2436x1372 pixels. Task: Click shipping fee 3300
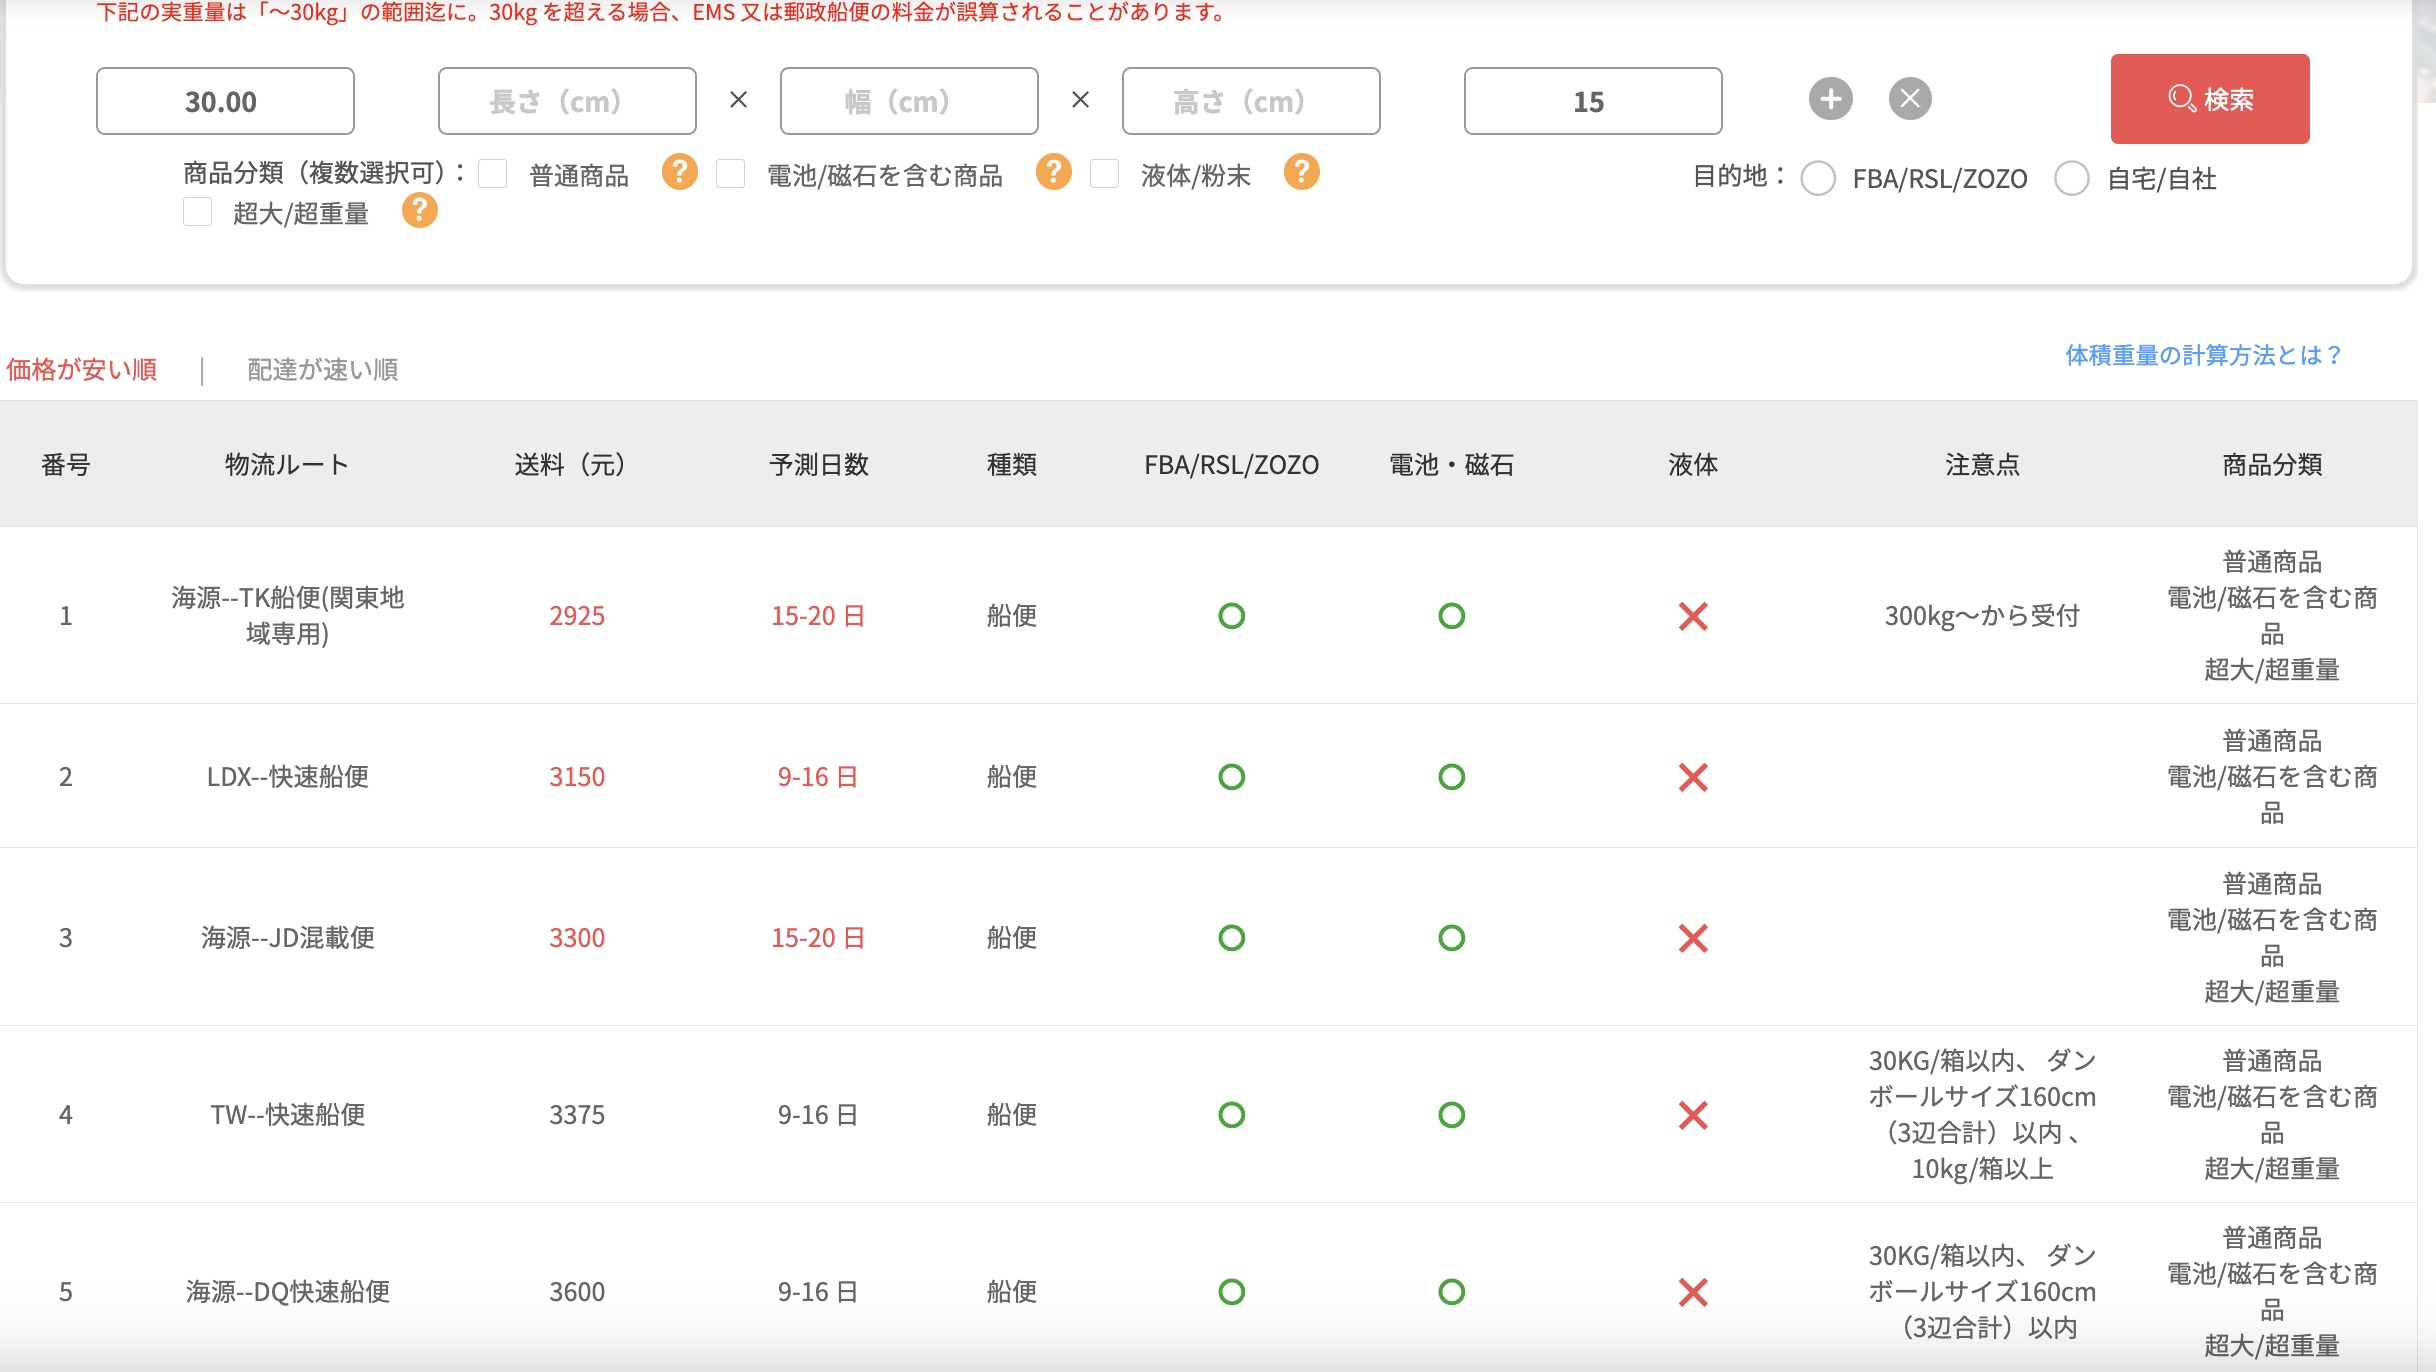tap(577, 938)
